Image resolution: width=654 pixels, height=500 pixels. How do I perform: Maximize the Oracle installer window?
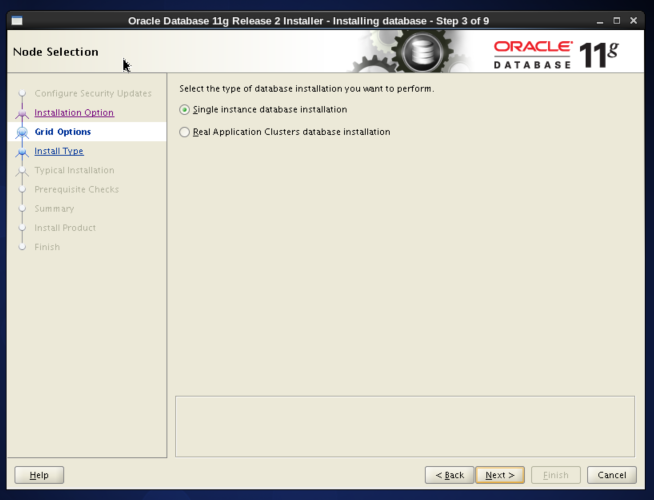[x=616, y=21]
